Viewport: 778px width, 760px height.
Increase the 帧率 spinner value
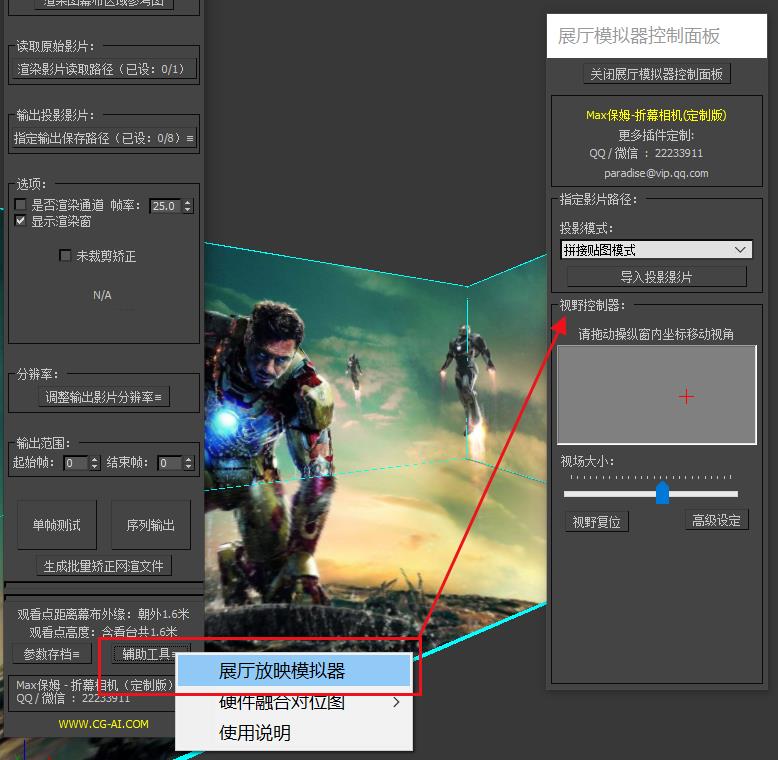pyautogui.click(x=187, y=202)
